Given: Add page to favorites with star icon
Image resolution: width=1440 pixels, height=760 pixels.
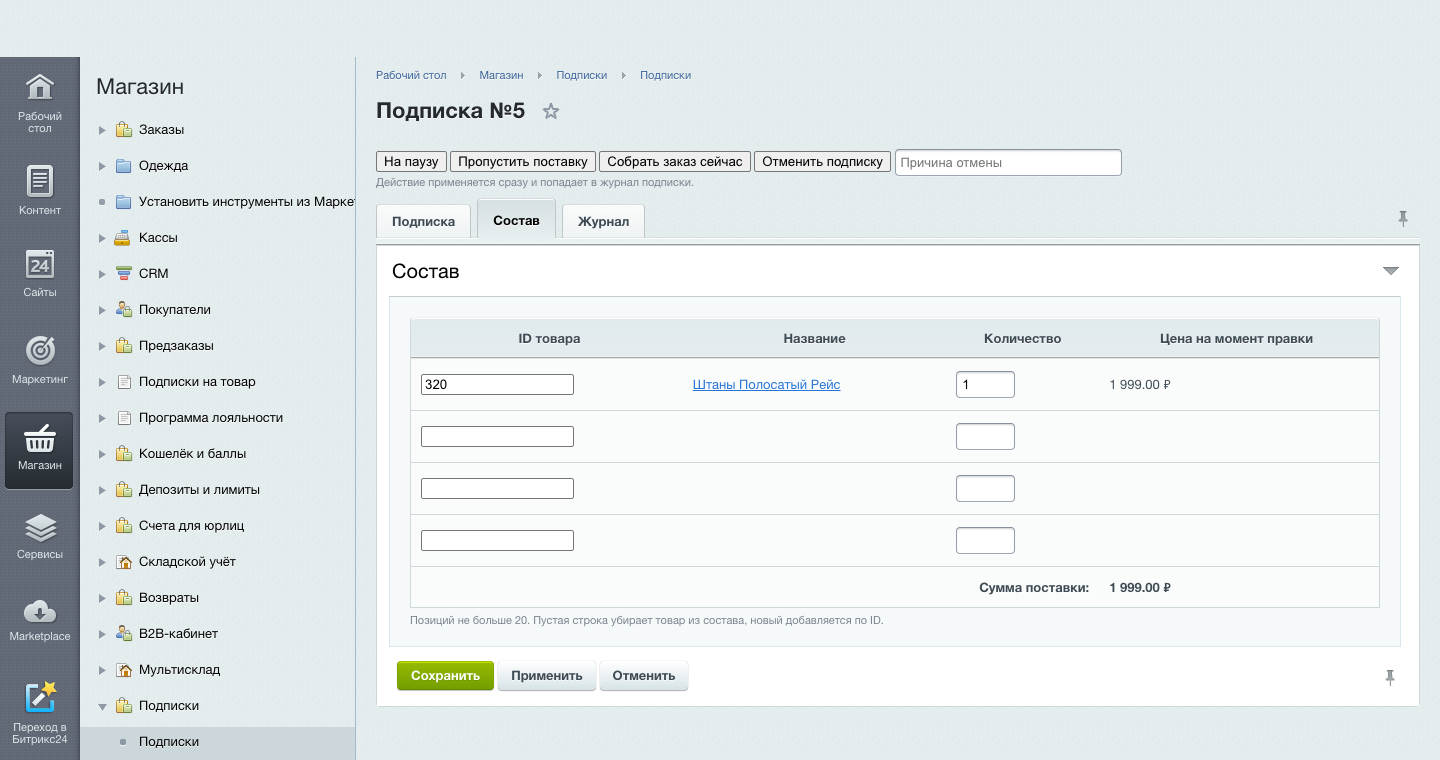Looking at the screenshot, I should pos(550,111).
